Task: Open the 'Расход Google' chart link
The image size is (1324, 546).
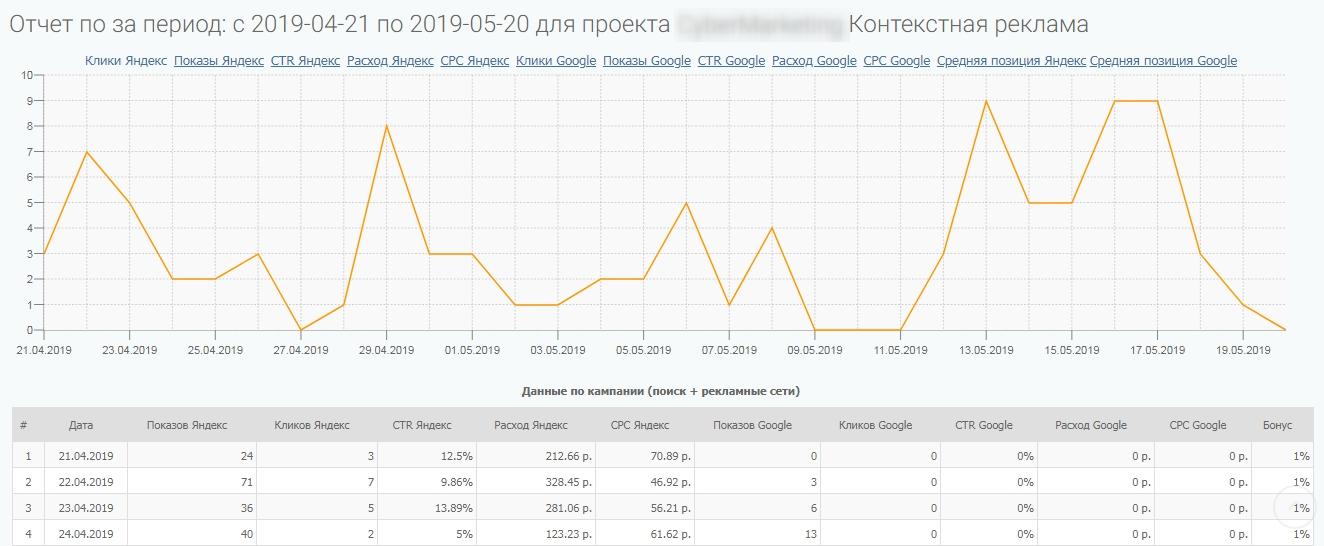Action: 814,61
